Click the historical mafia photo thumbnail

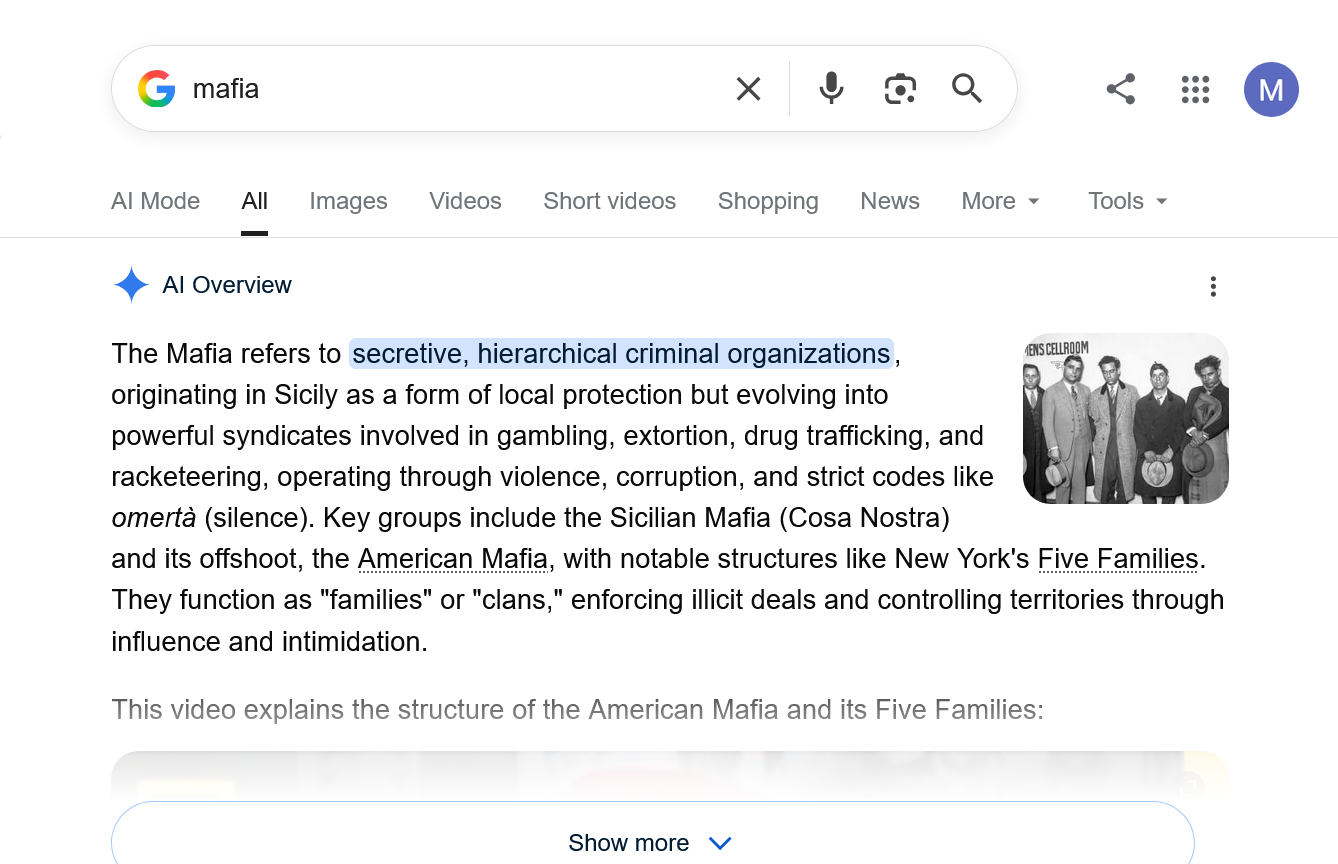(1125, 418)
